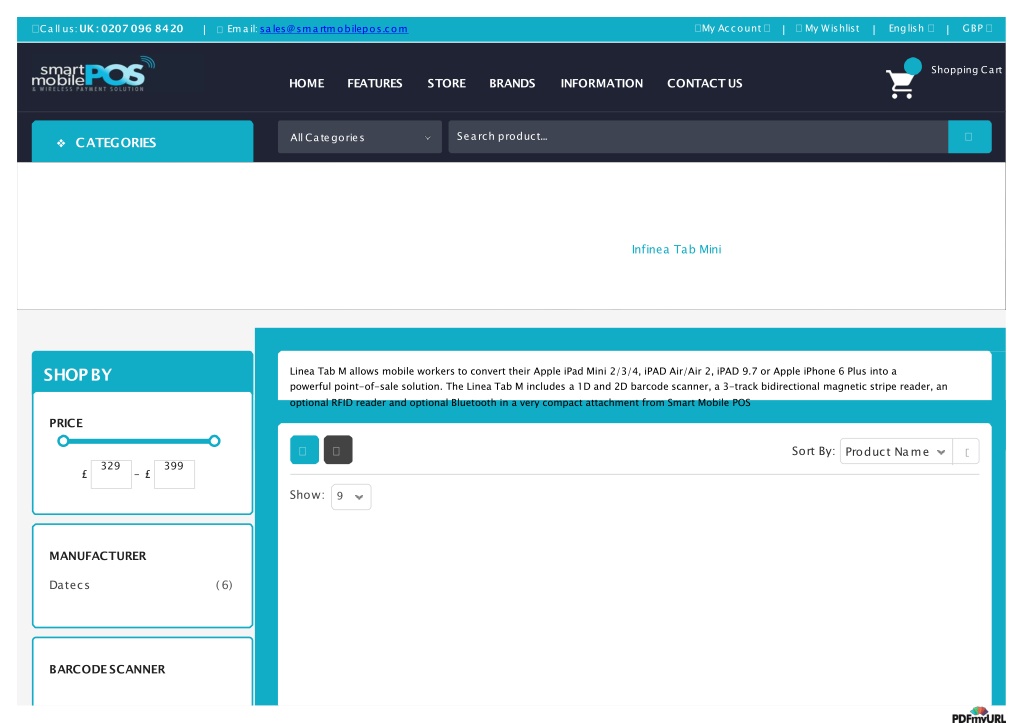Click the minimum price box 329

[111, 474]
